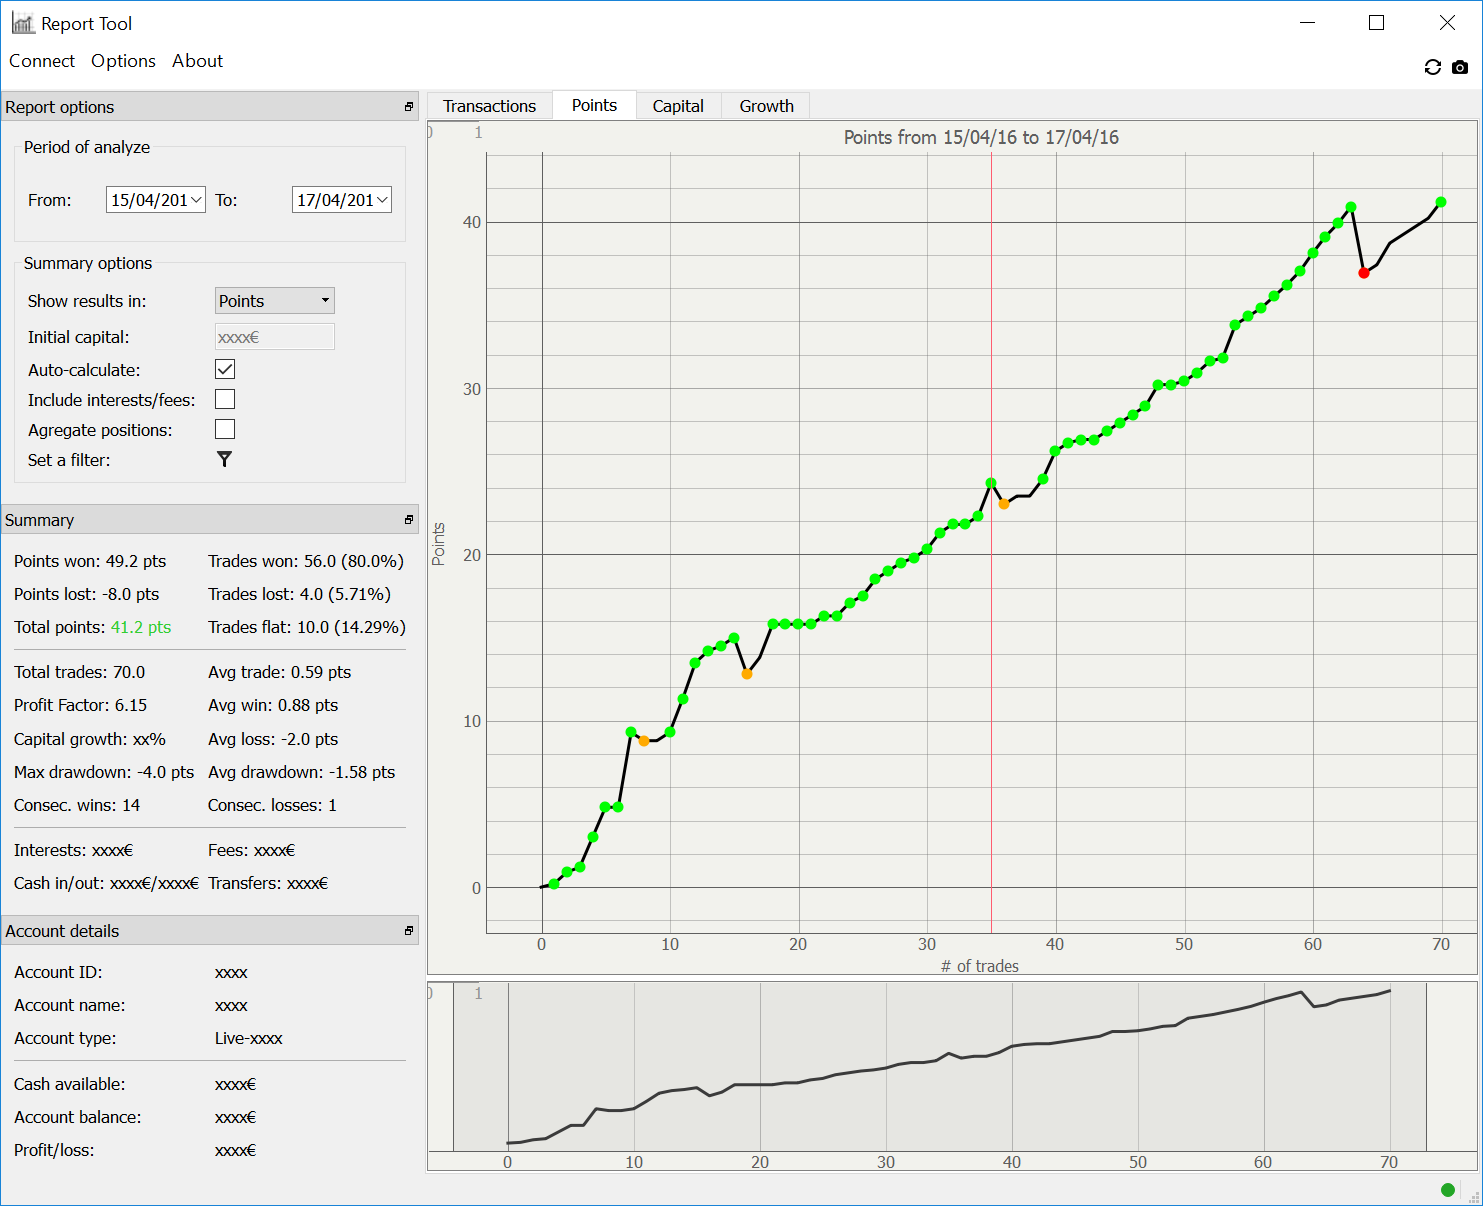Switch to the Transactions tab
1483x1206 pixels.
point(489,106)
